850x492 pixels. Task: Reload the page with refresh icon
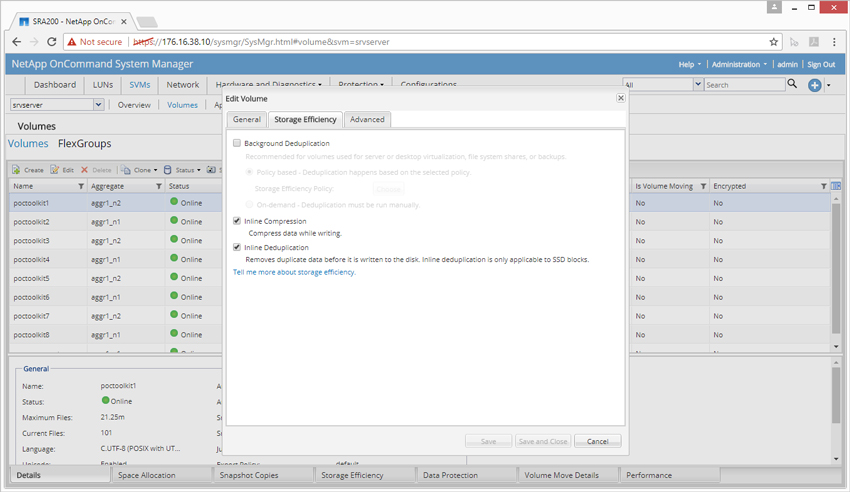coord(51,42)
